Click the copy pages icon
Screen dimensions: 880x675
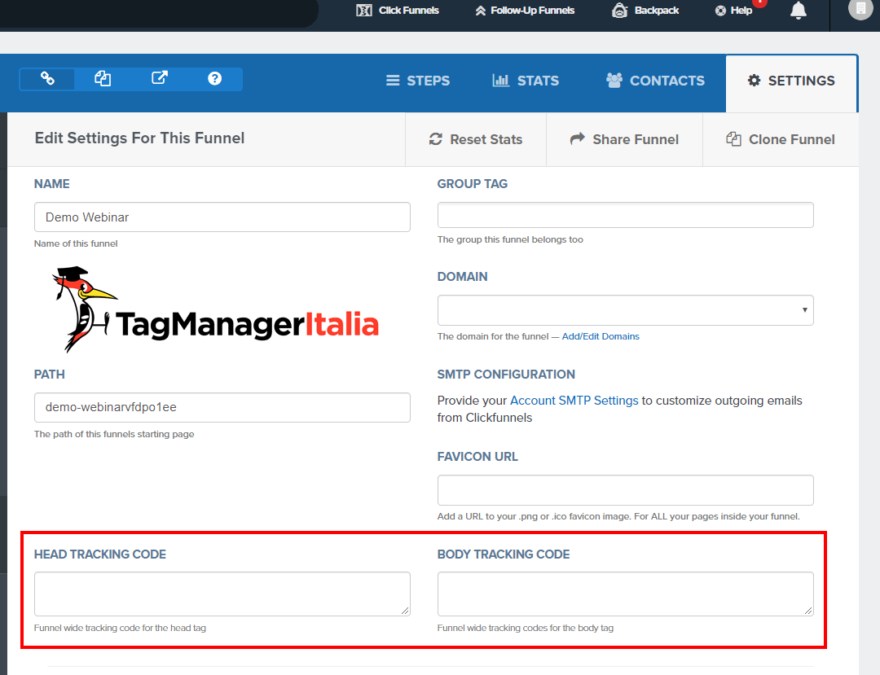tap(102, 78)
